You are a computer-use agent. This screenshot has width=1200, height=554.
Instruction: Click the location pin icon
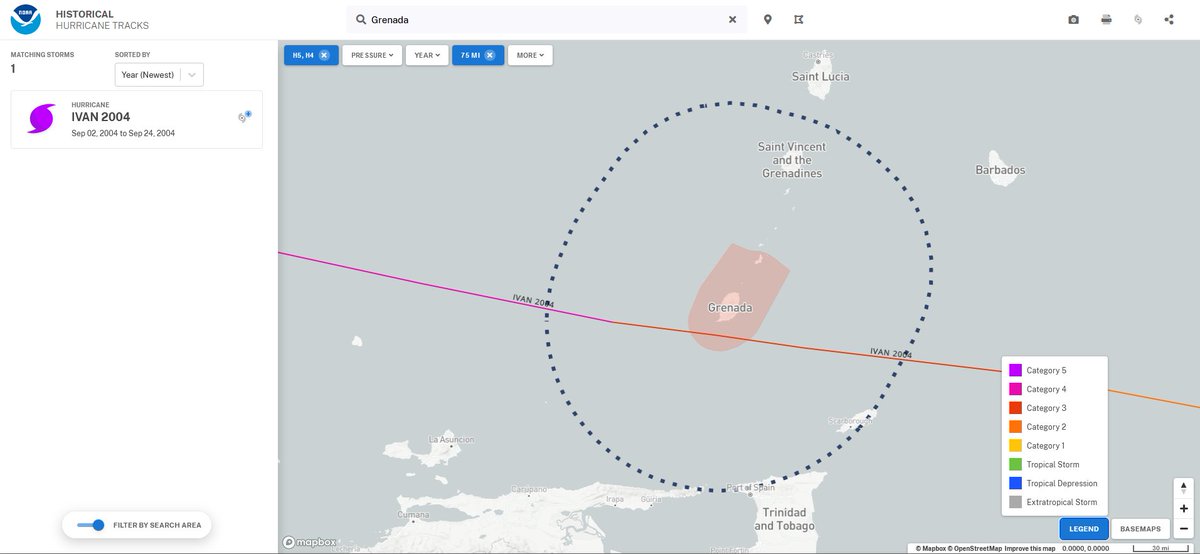768,19
